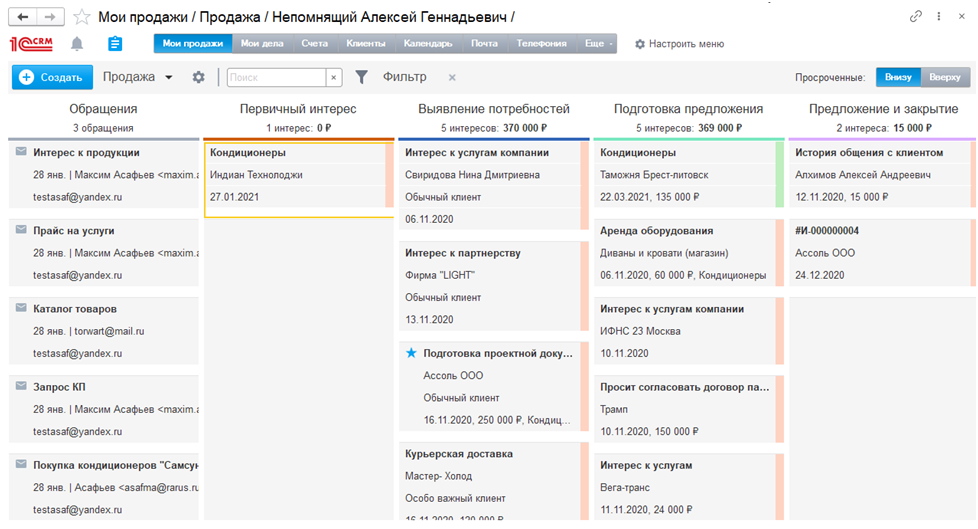Open the vertical dots more menu

coord(939,17)
